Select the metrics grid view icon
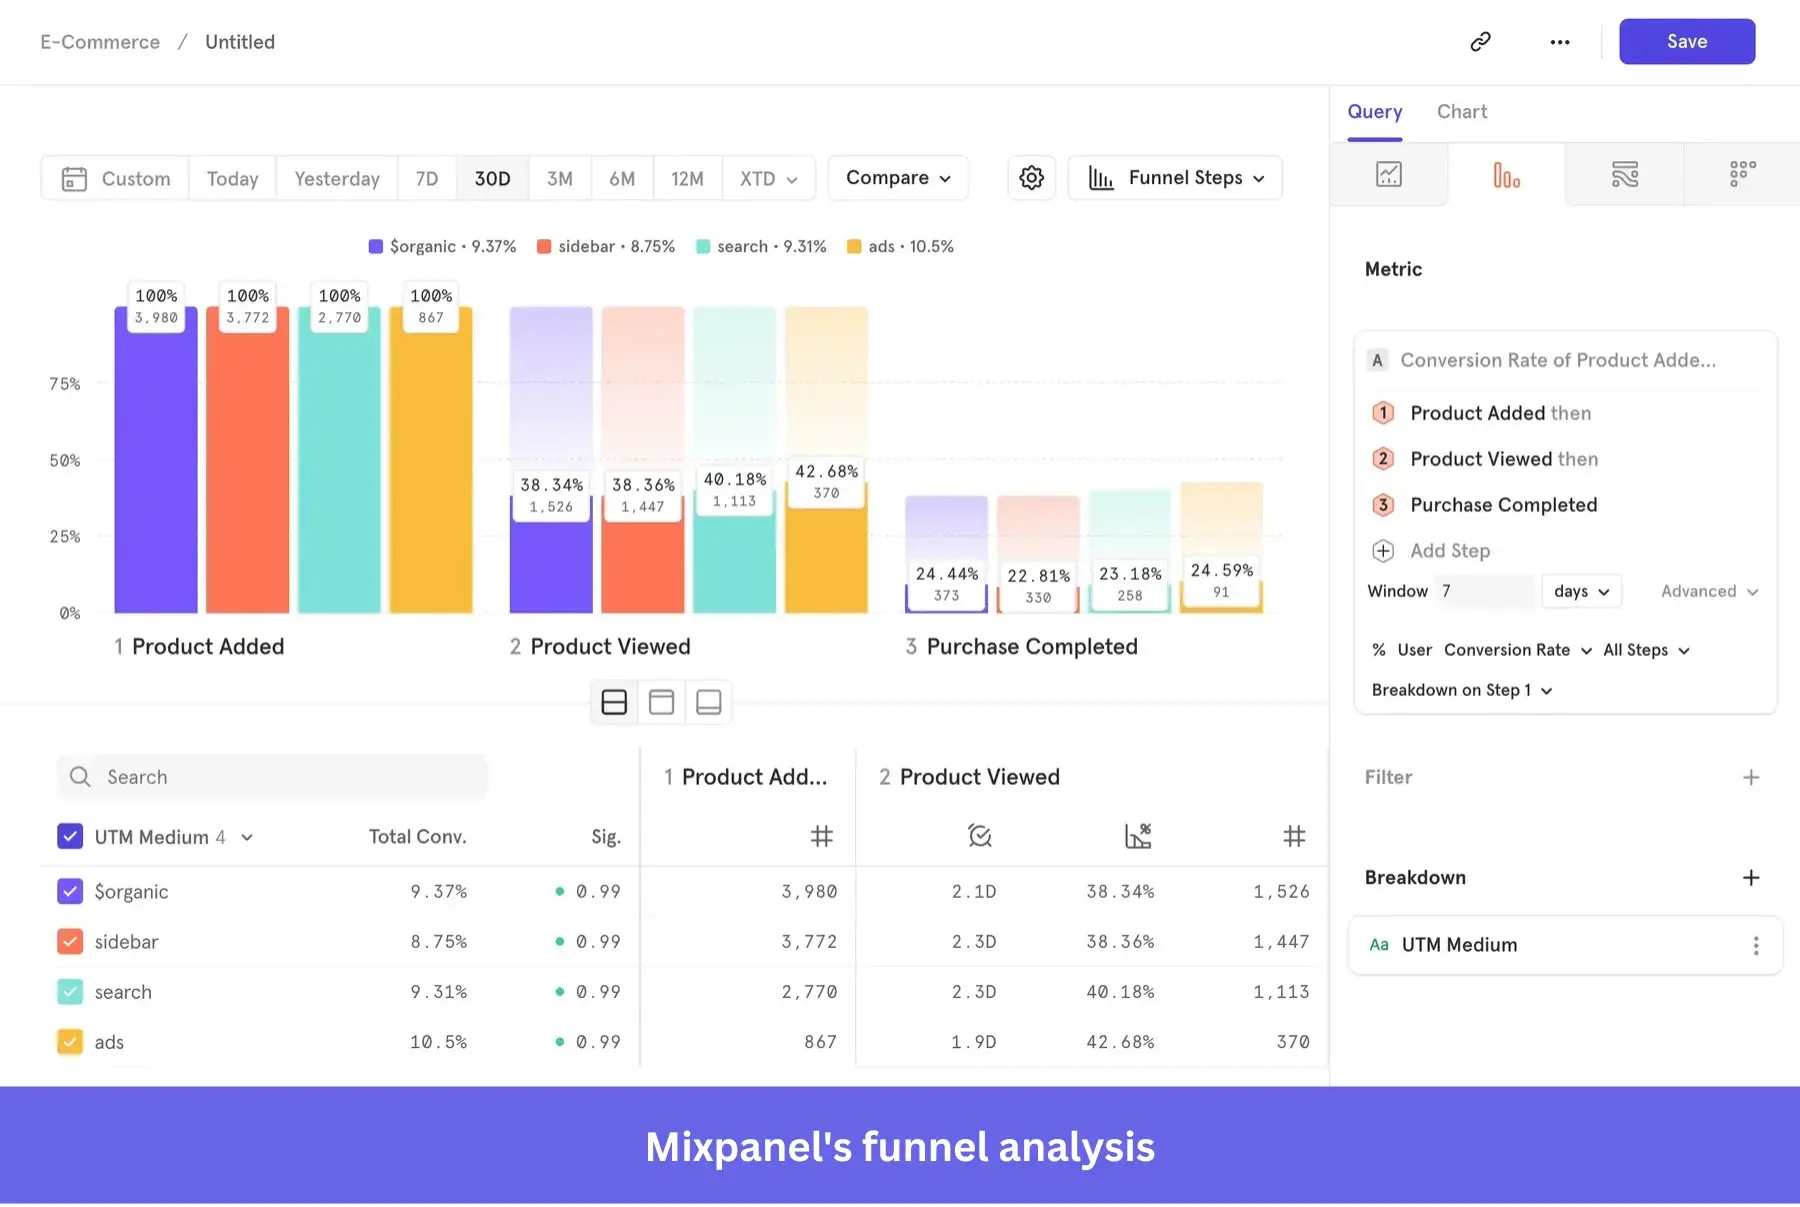This screenshot has height=1207, width=1800. click(x=1740, y=174)
